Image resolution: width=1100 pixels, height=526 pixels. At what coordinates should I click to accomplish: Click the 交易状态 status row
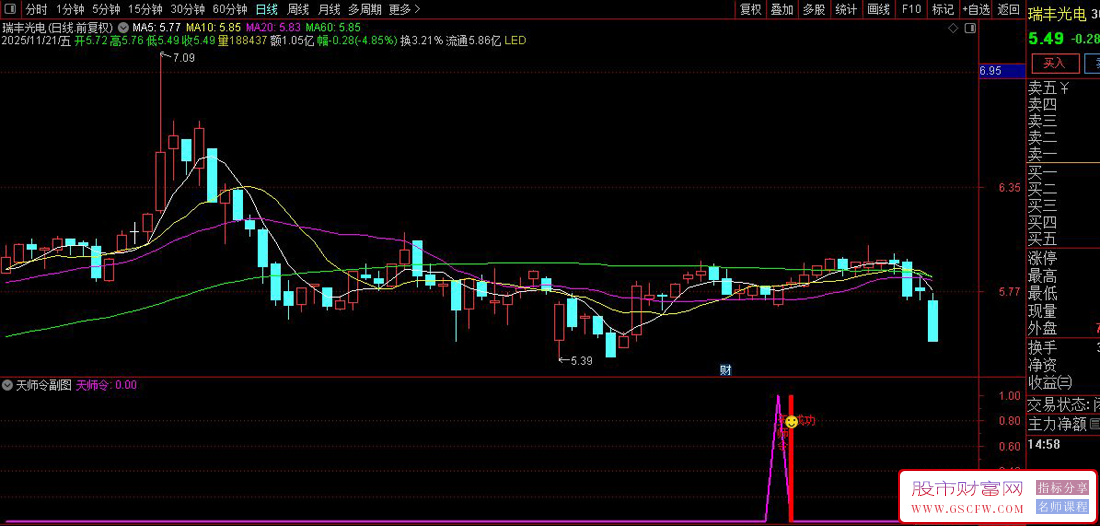click(x=1063, y=405)
